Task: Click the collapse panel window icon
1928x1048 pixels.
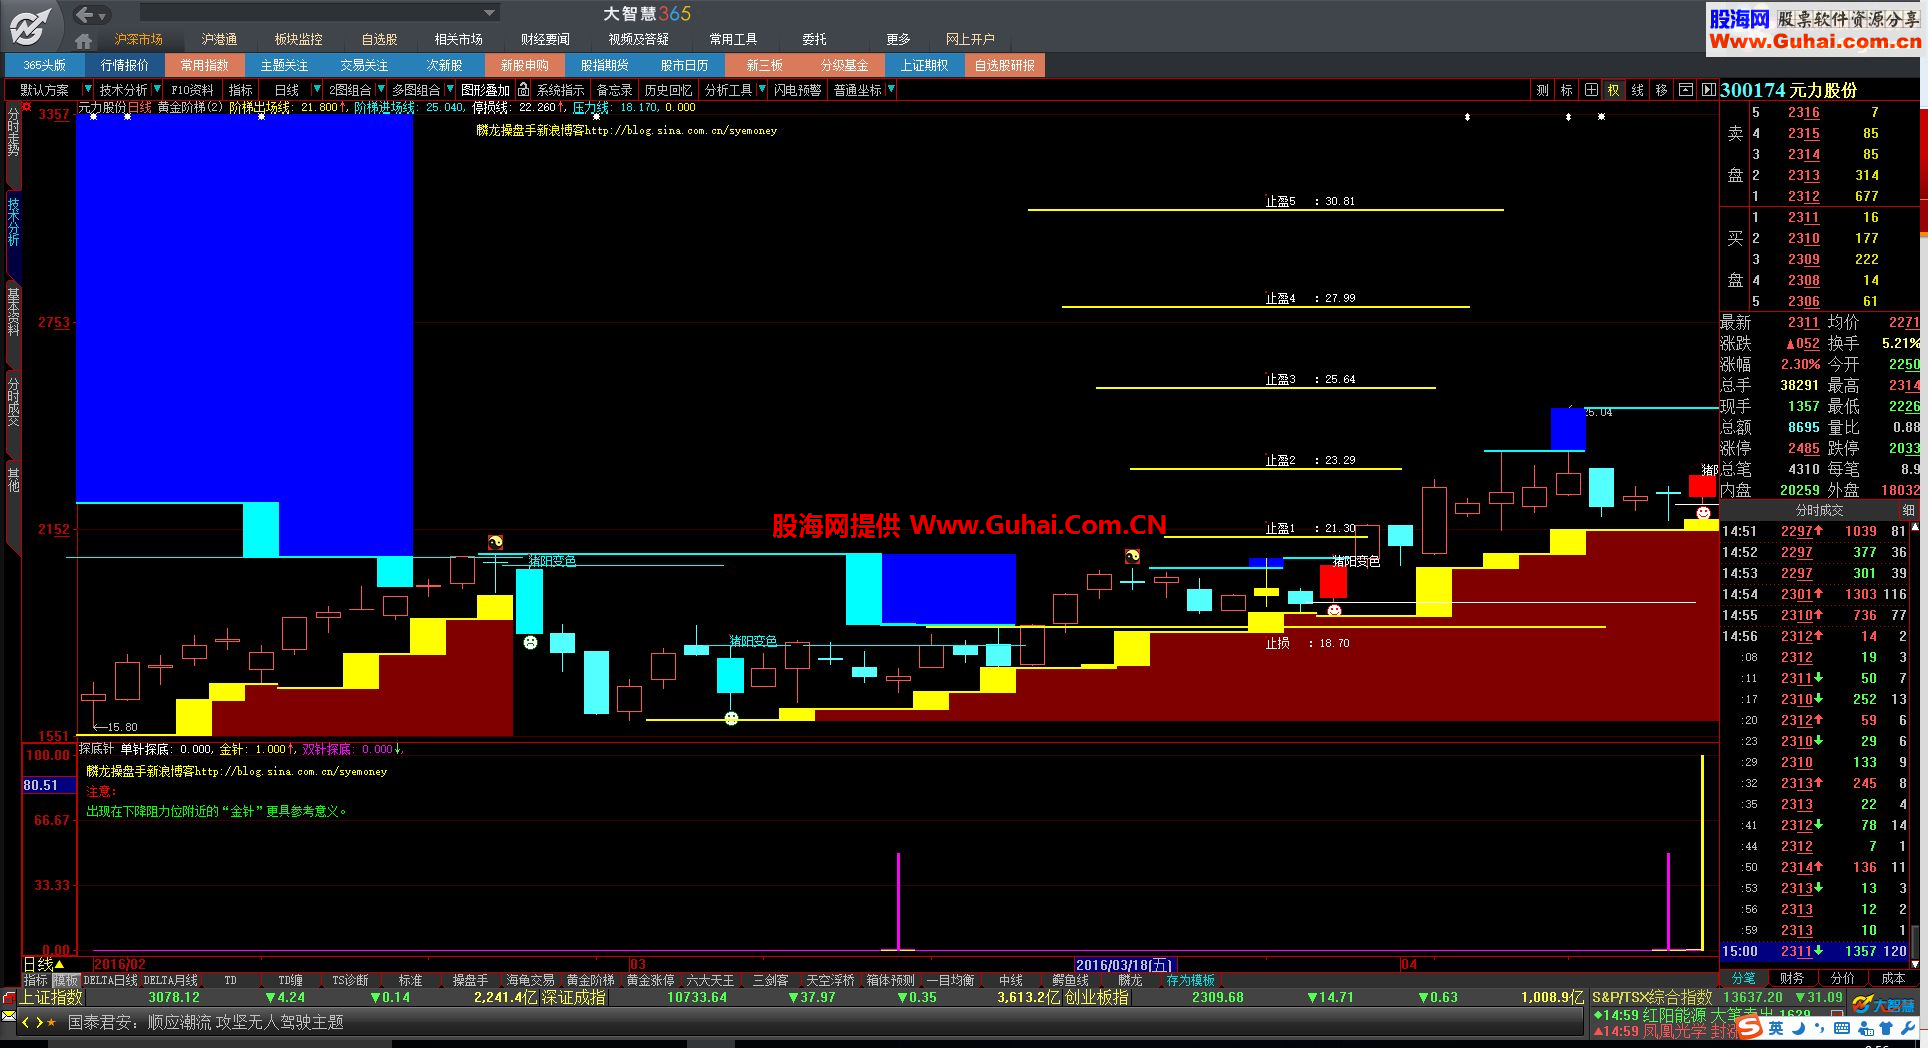Action: [1685, 90]
